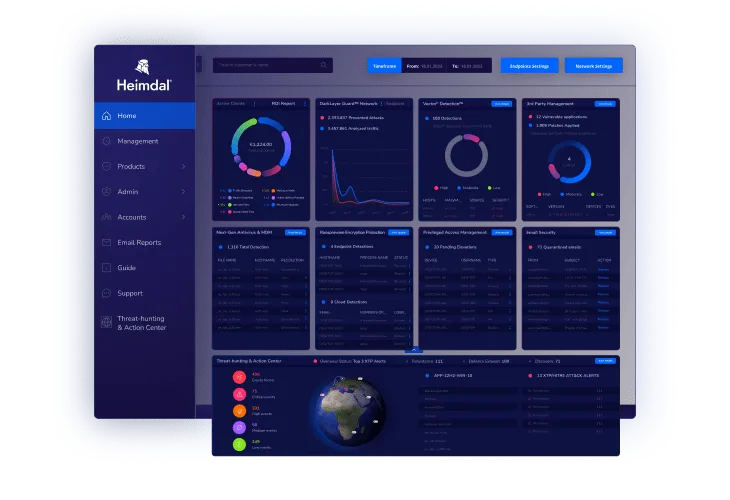Click the Guide book icon
The height and width of the screenshot is (500, 730).
[107, 268]
